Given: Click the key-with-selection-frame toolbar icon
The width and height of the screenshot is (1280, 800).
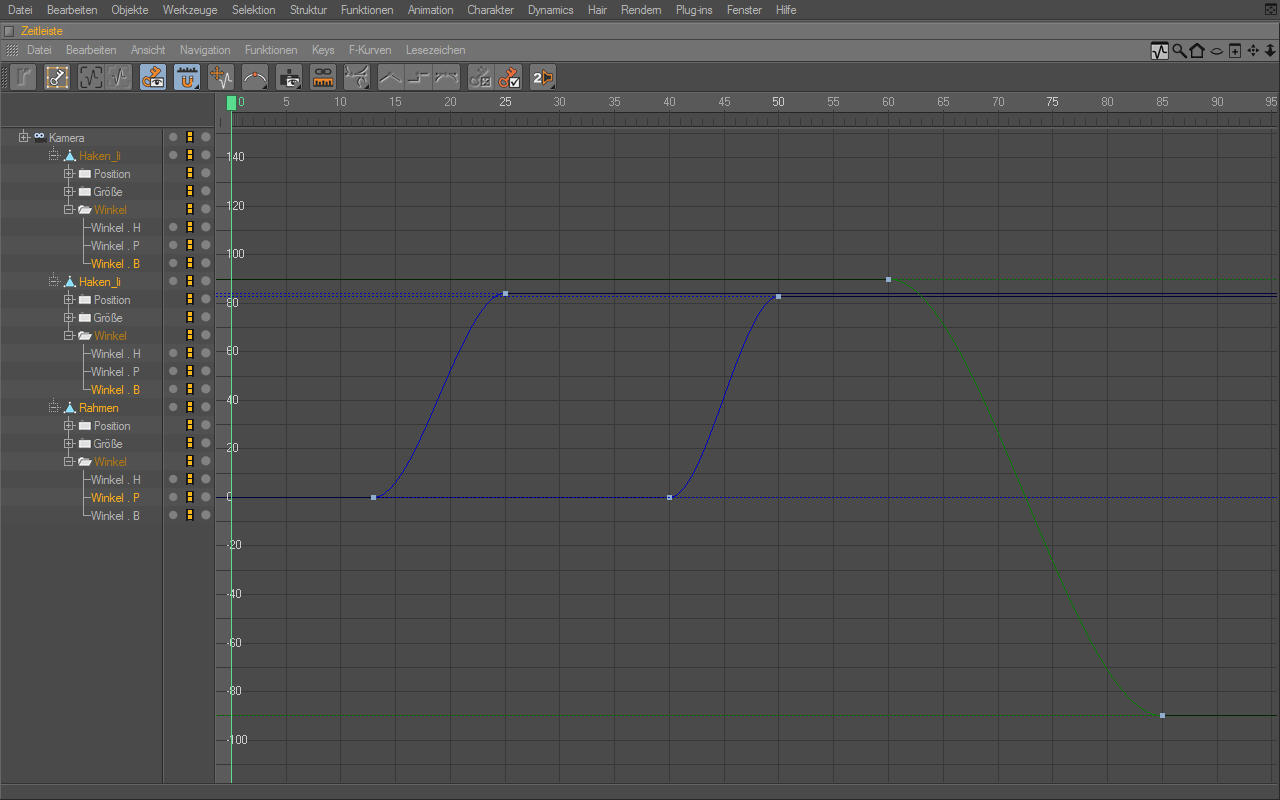Looking at the screenshot, I should pyautogui.click(x=57, y=77).
